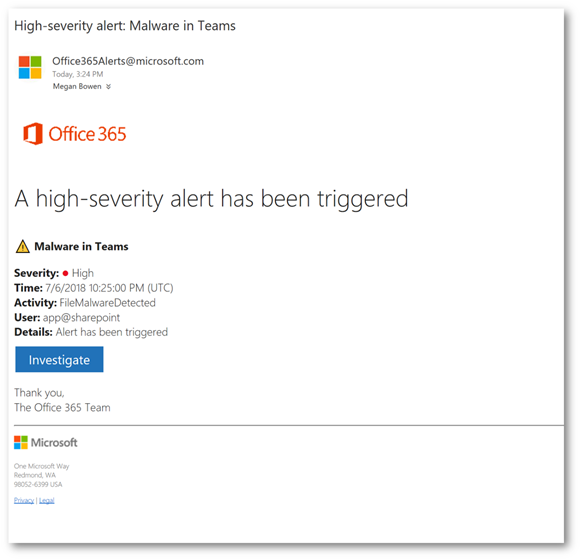Click the One Microsoft Way address text
The height and width of the screenshot is (560, 581).
coord(42,466)
